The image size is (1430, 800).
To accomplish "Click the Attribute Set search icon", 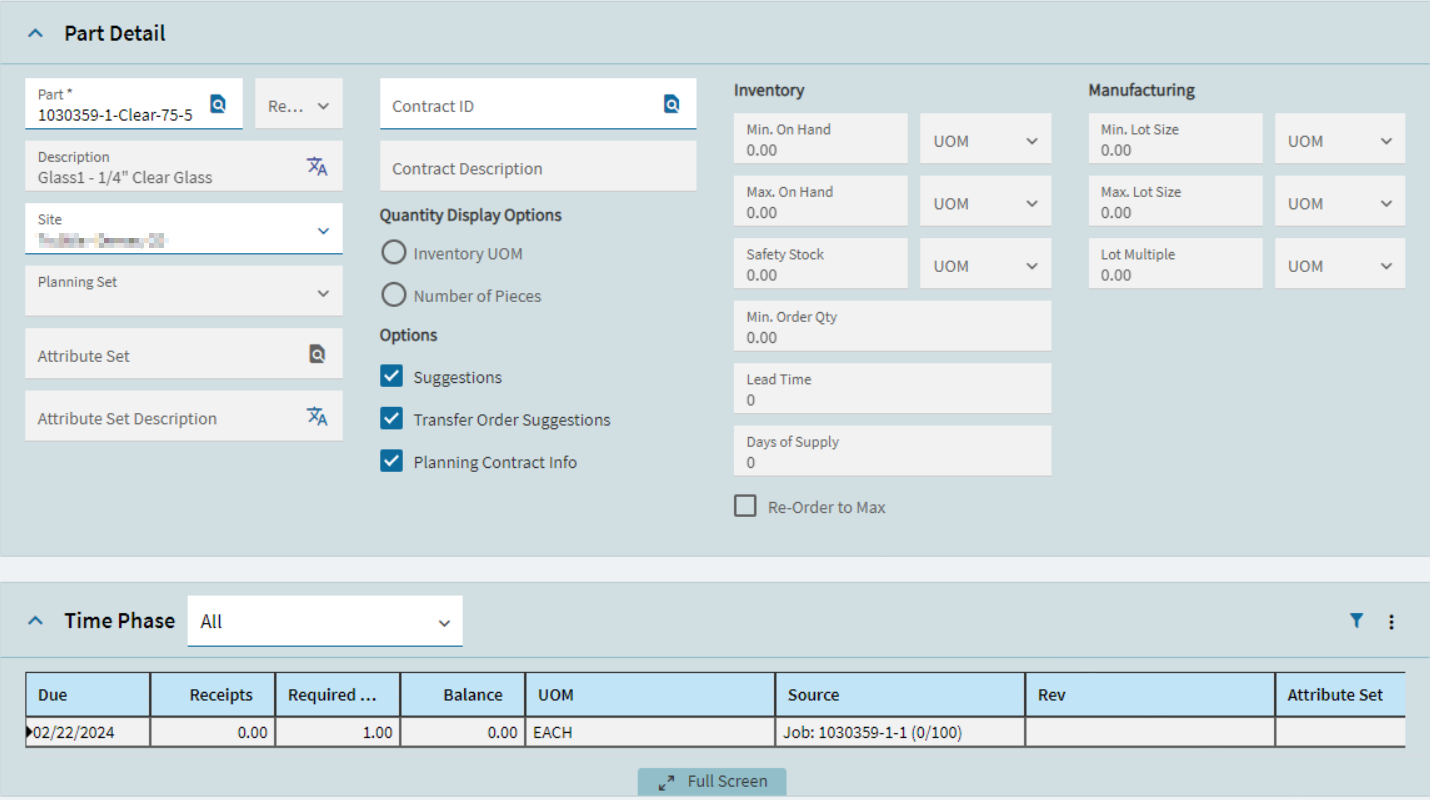I will tap(317, 354).
